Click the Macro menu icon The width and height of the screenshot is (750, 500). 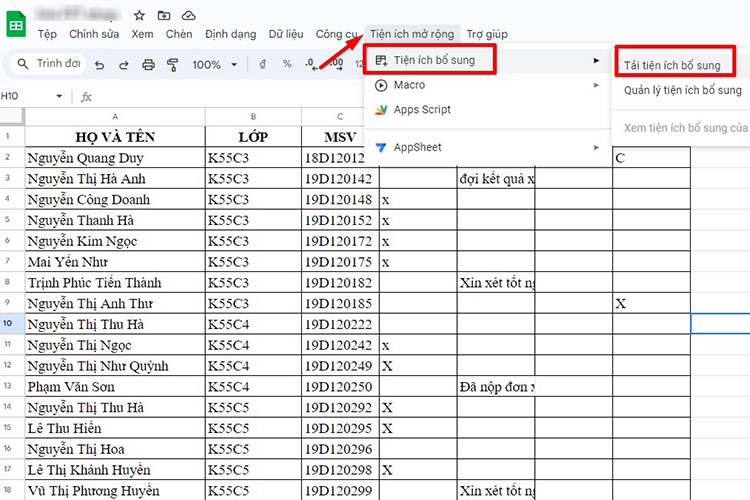pyautogui.click(x=381, y=85)
